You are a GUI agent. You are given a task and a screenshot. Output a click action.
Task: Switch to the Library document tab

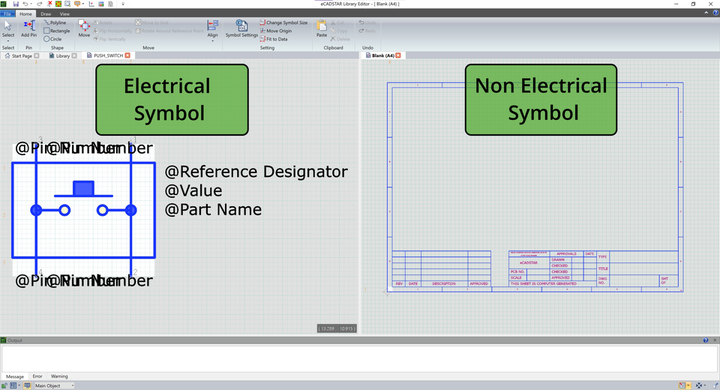tap(63, 56)
